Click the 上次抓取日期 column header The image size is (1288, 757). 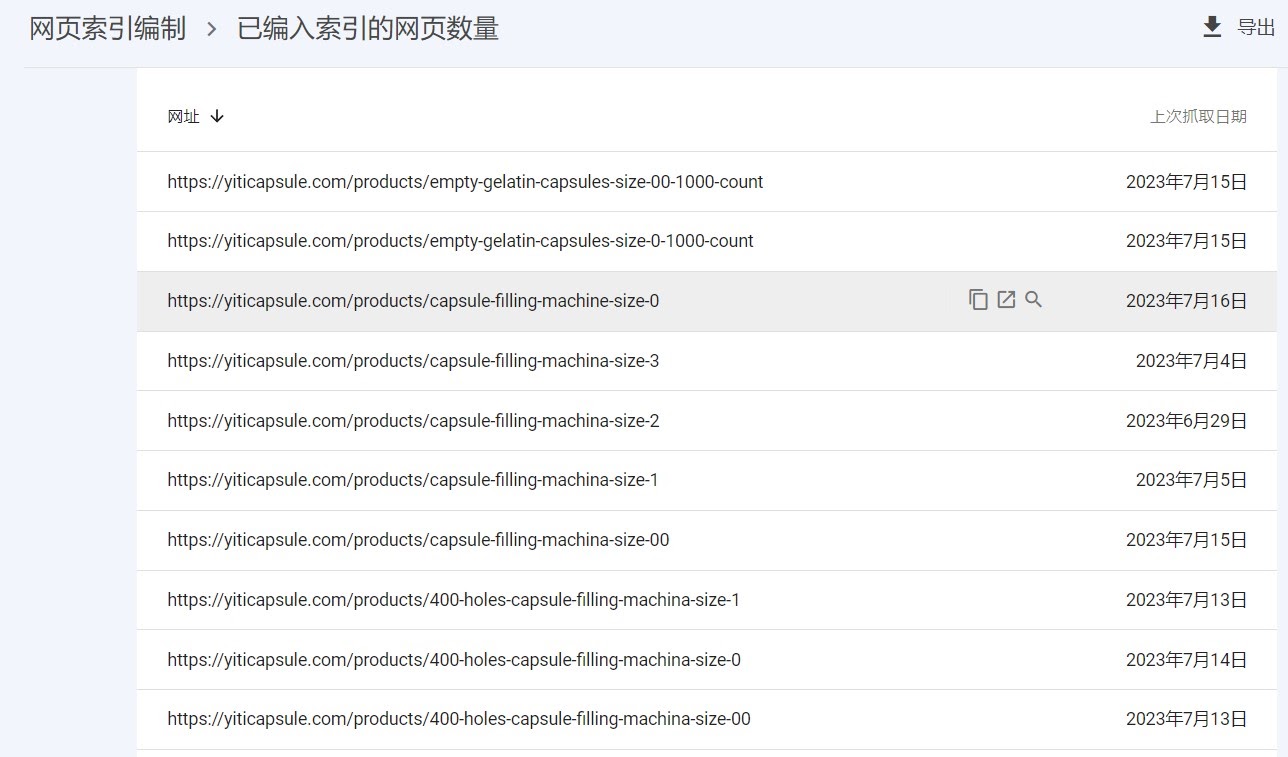[1198, 116]
